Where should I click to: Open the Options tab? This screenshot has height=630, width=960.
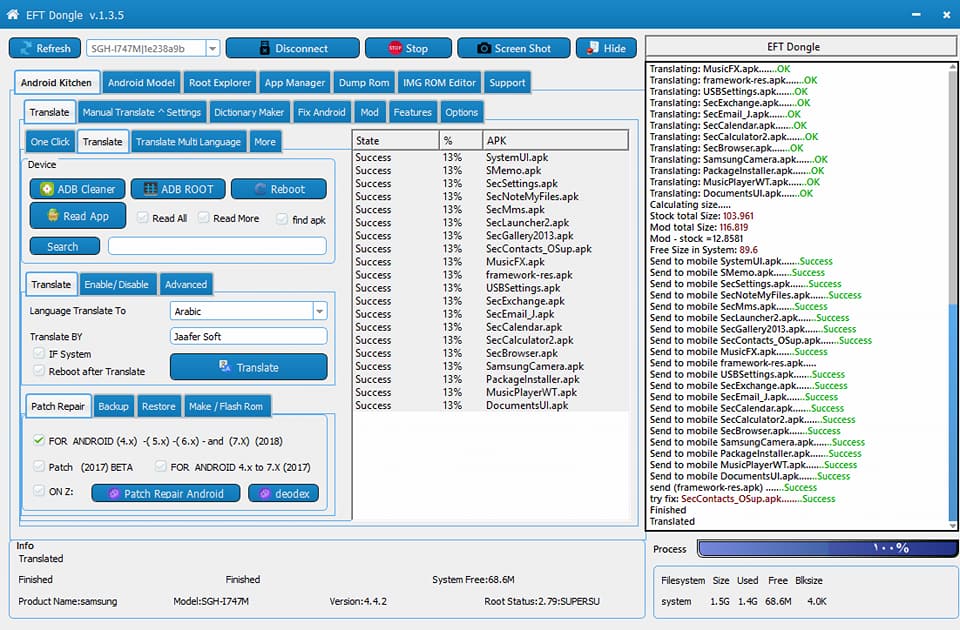461,113
